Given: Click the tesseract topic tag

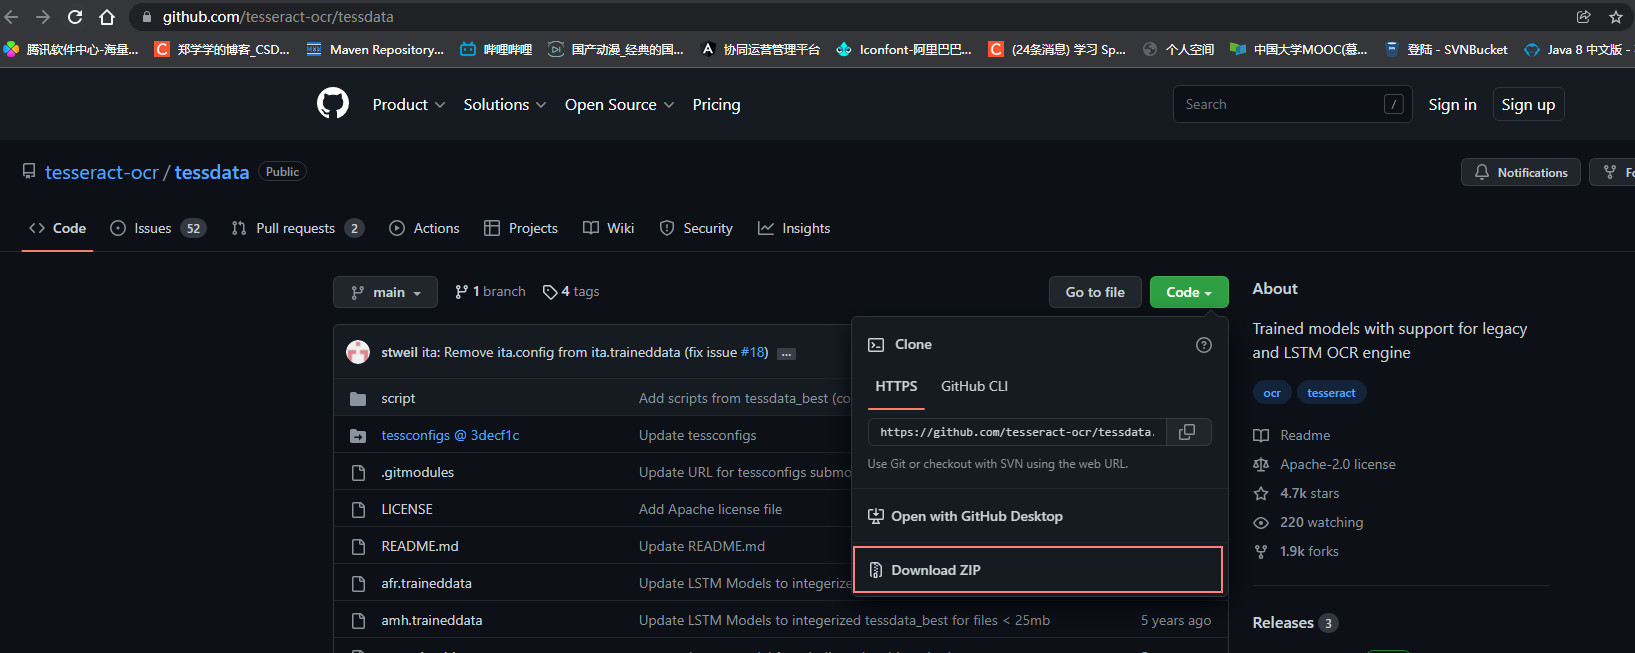Looking at the screenshot, I should 1331,393.
